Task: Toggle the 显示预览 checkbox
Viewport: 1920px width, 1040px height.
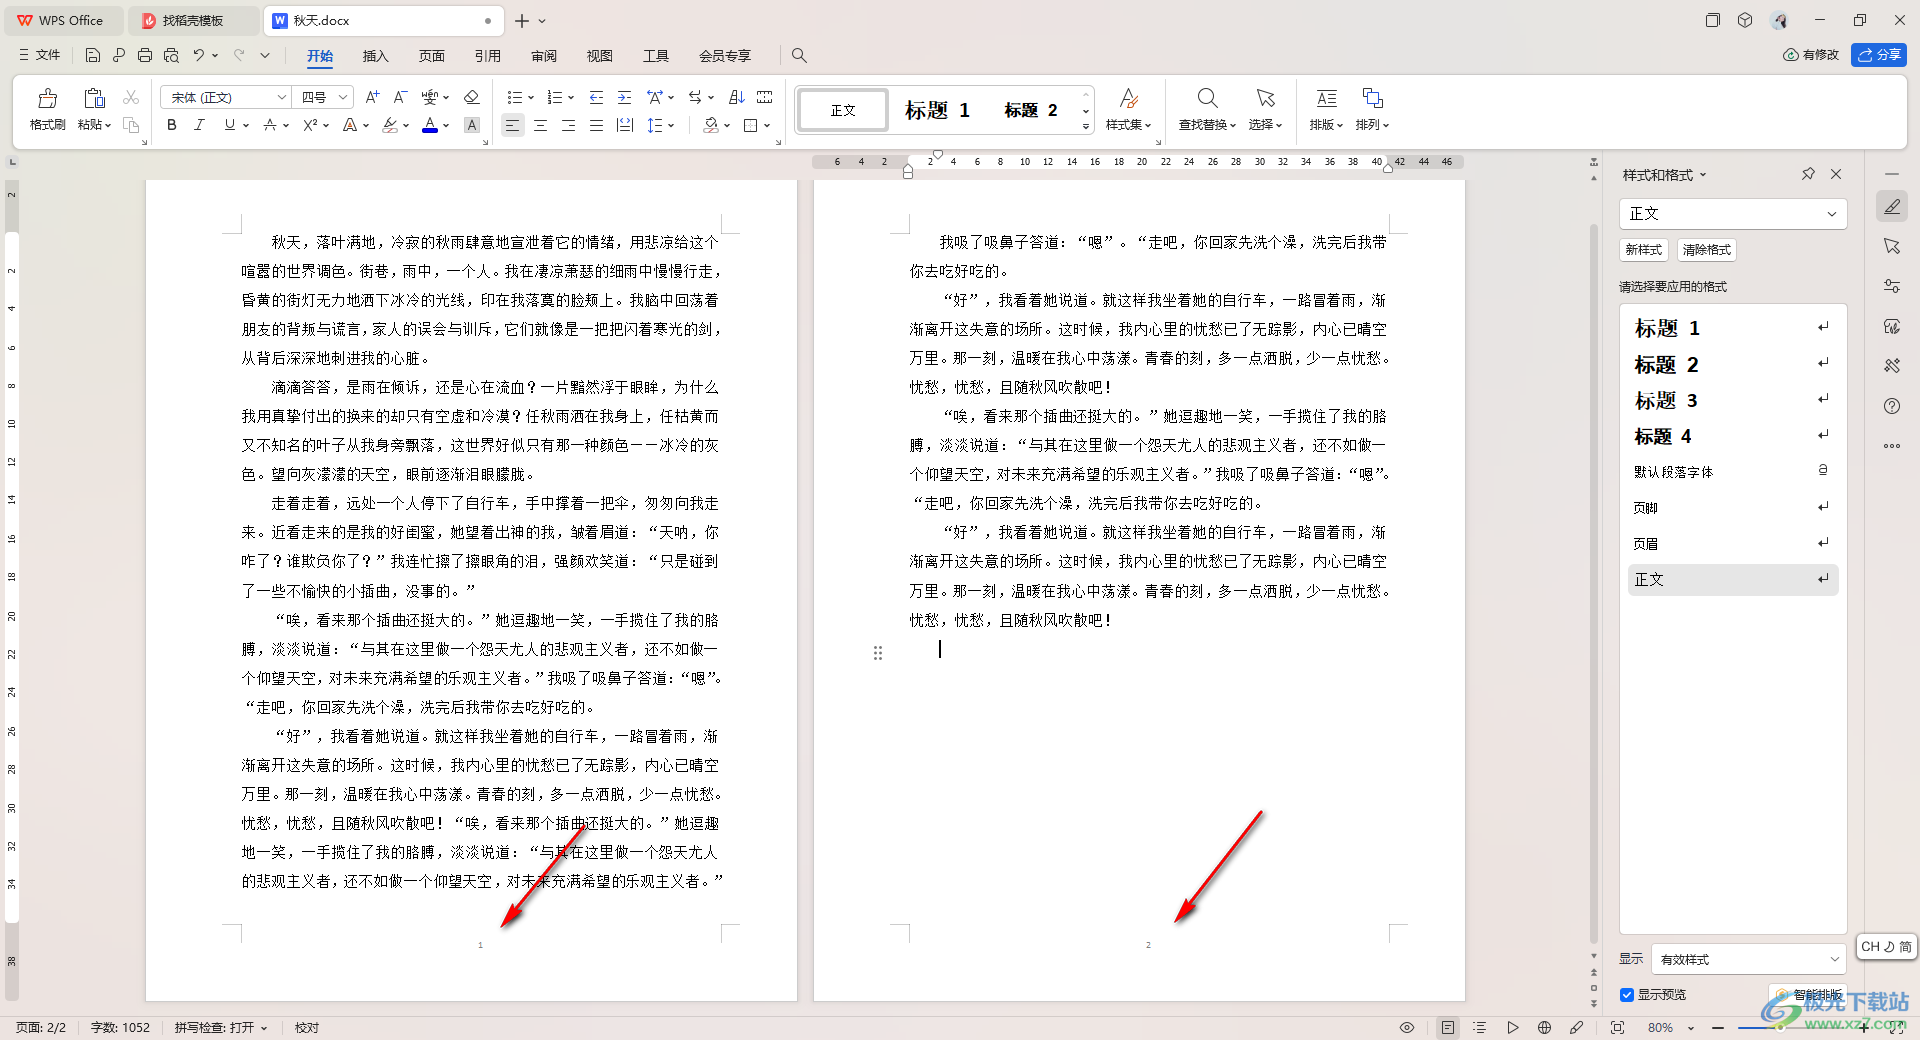Action: 1627,995
